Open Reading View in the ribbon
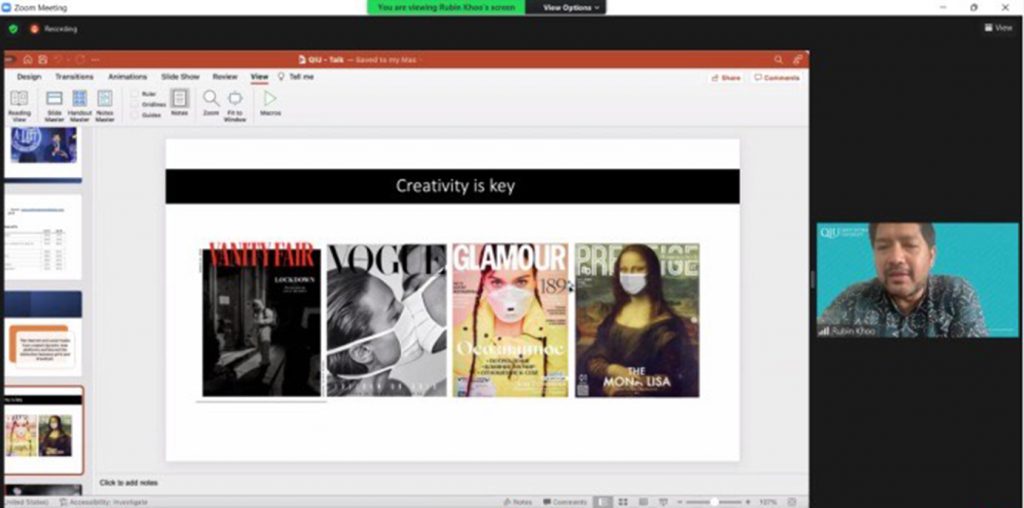Image resolution: width=1024 pixels, height=508 pixels. (x=19, y=103)
